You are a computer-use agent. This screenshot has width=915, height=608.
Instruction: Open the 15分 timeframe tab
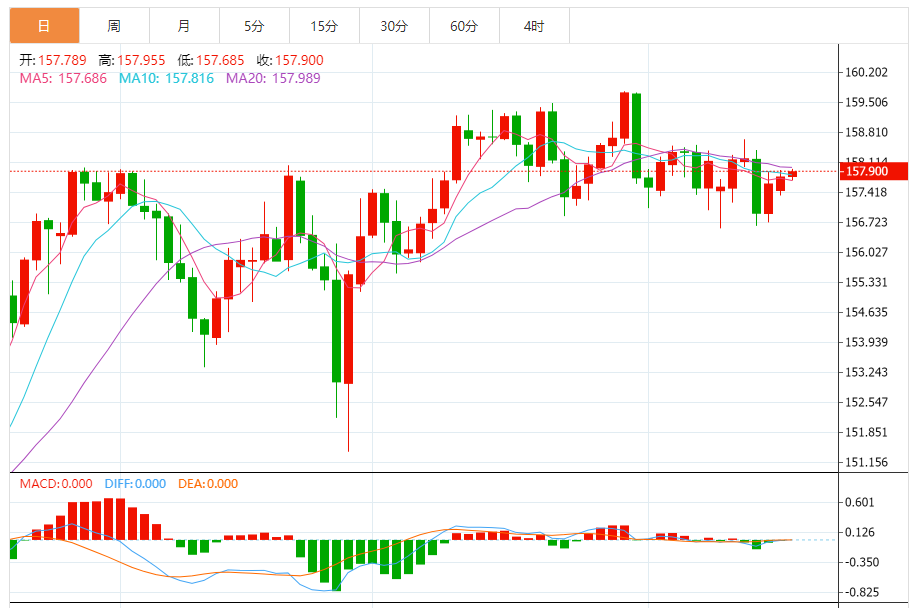point(324,26)
